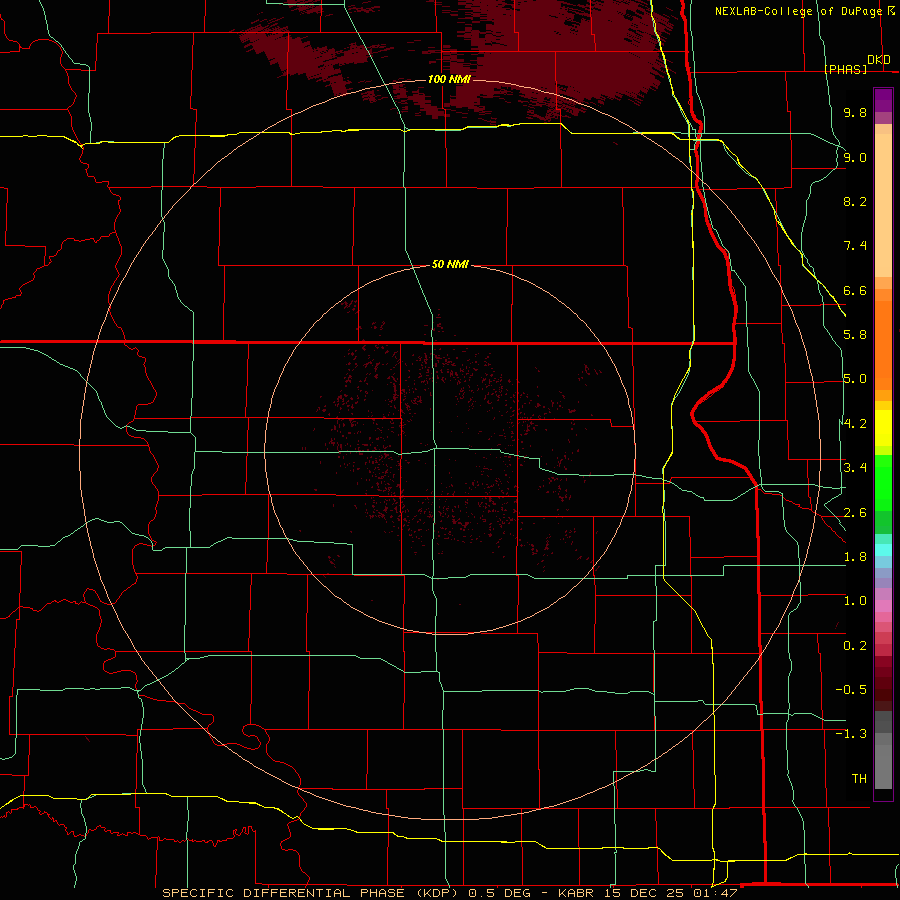The width and height of the screenshot is (900, 900).
Task: Click the DKD label above the color scale
Action: point(879,60)
